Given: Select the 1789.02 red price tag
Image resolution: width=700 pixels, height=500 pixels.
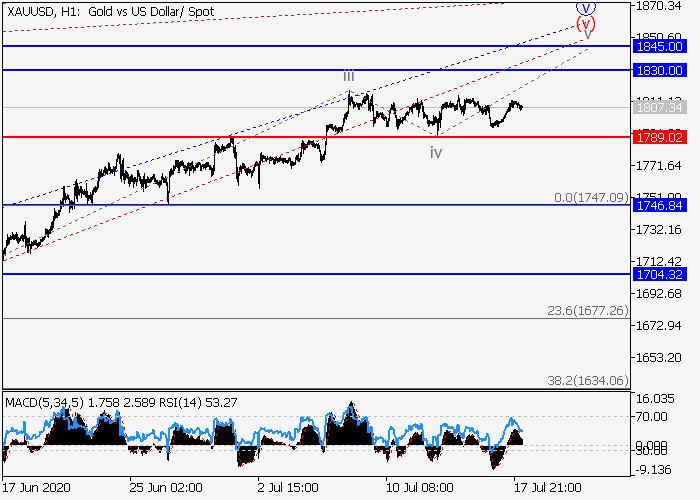Looking at the screenshot, I should 658,137.
